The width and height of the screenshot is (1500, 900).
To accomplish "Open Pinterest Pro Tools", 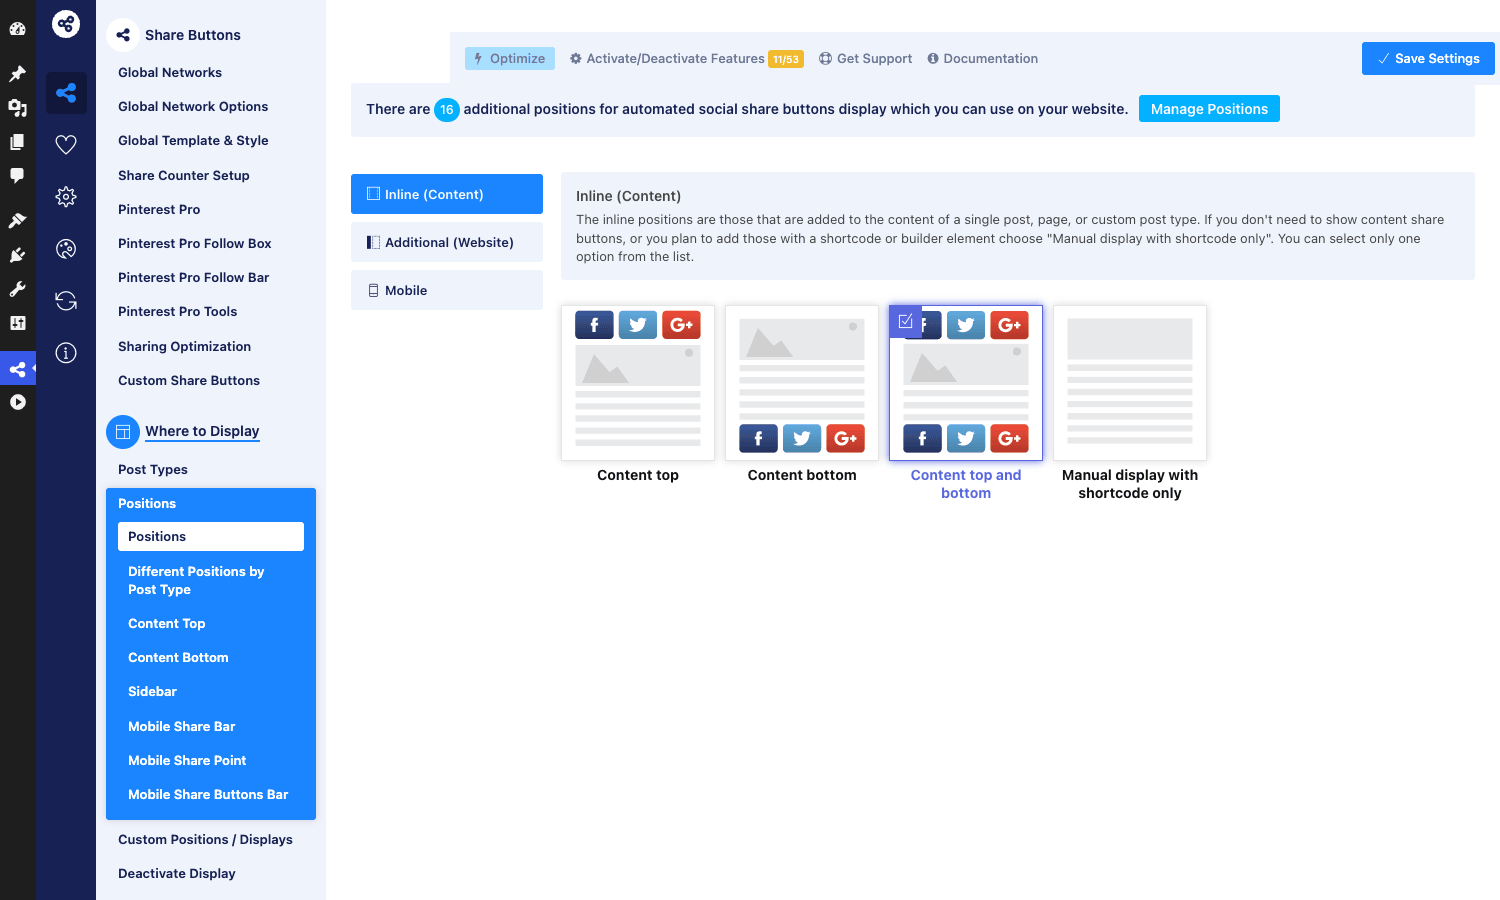I will click(178, 311).
